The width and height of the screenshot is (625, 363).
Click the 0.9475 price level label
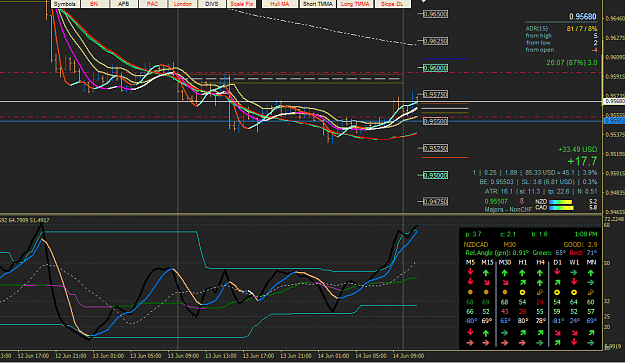pos(435,202)
